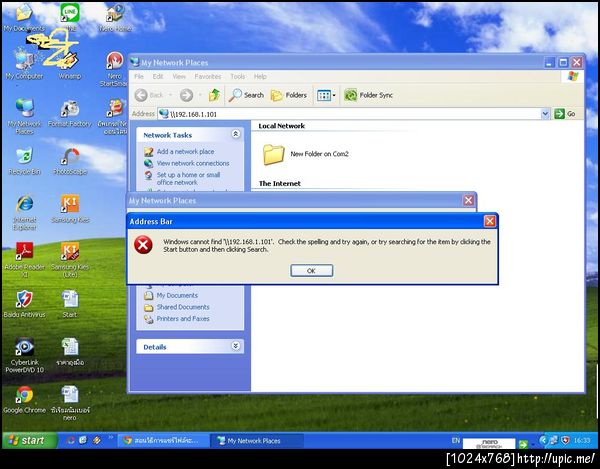Minimize the My Network Places window
Screen dimensions: 600x469
pos(550,62)
